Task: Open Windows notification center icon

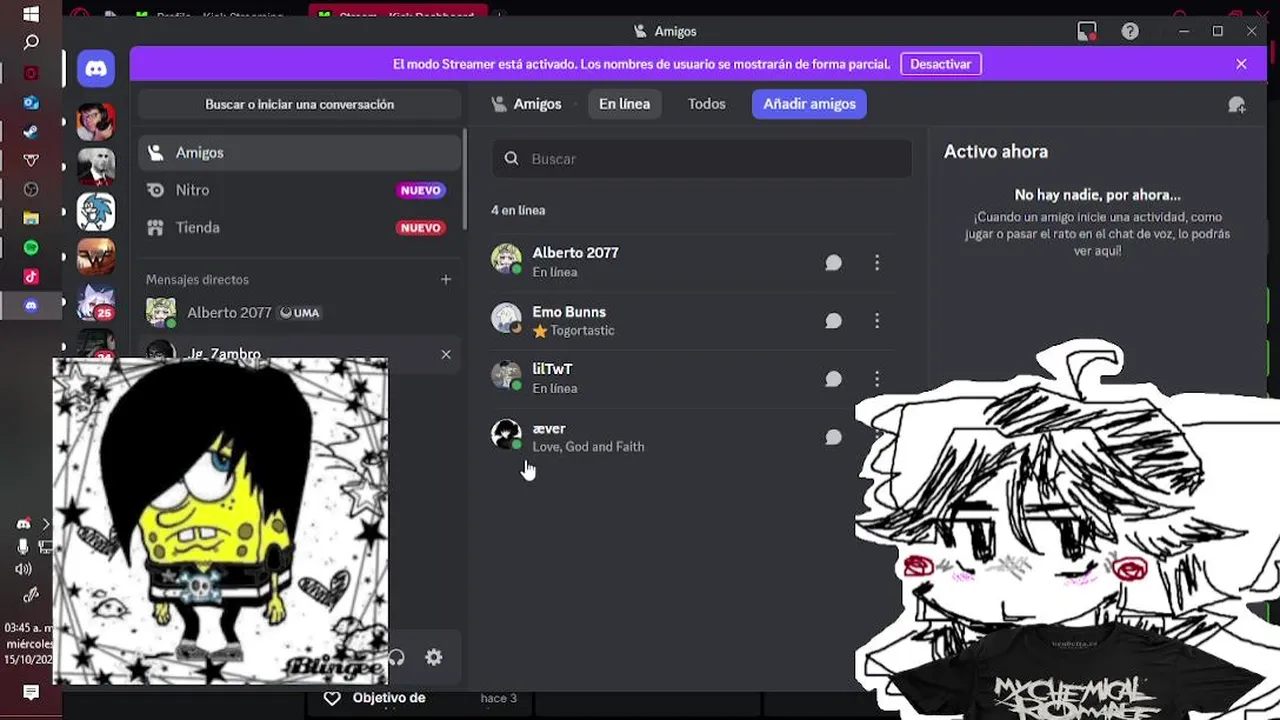Action: point(31,692)
